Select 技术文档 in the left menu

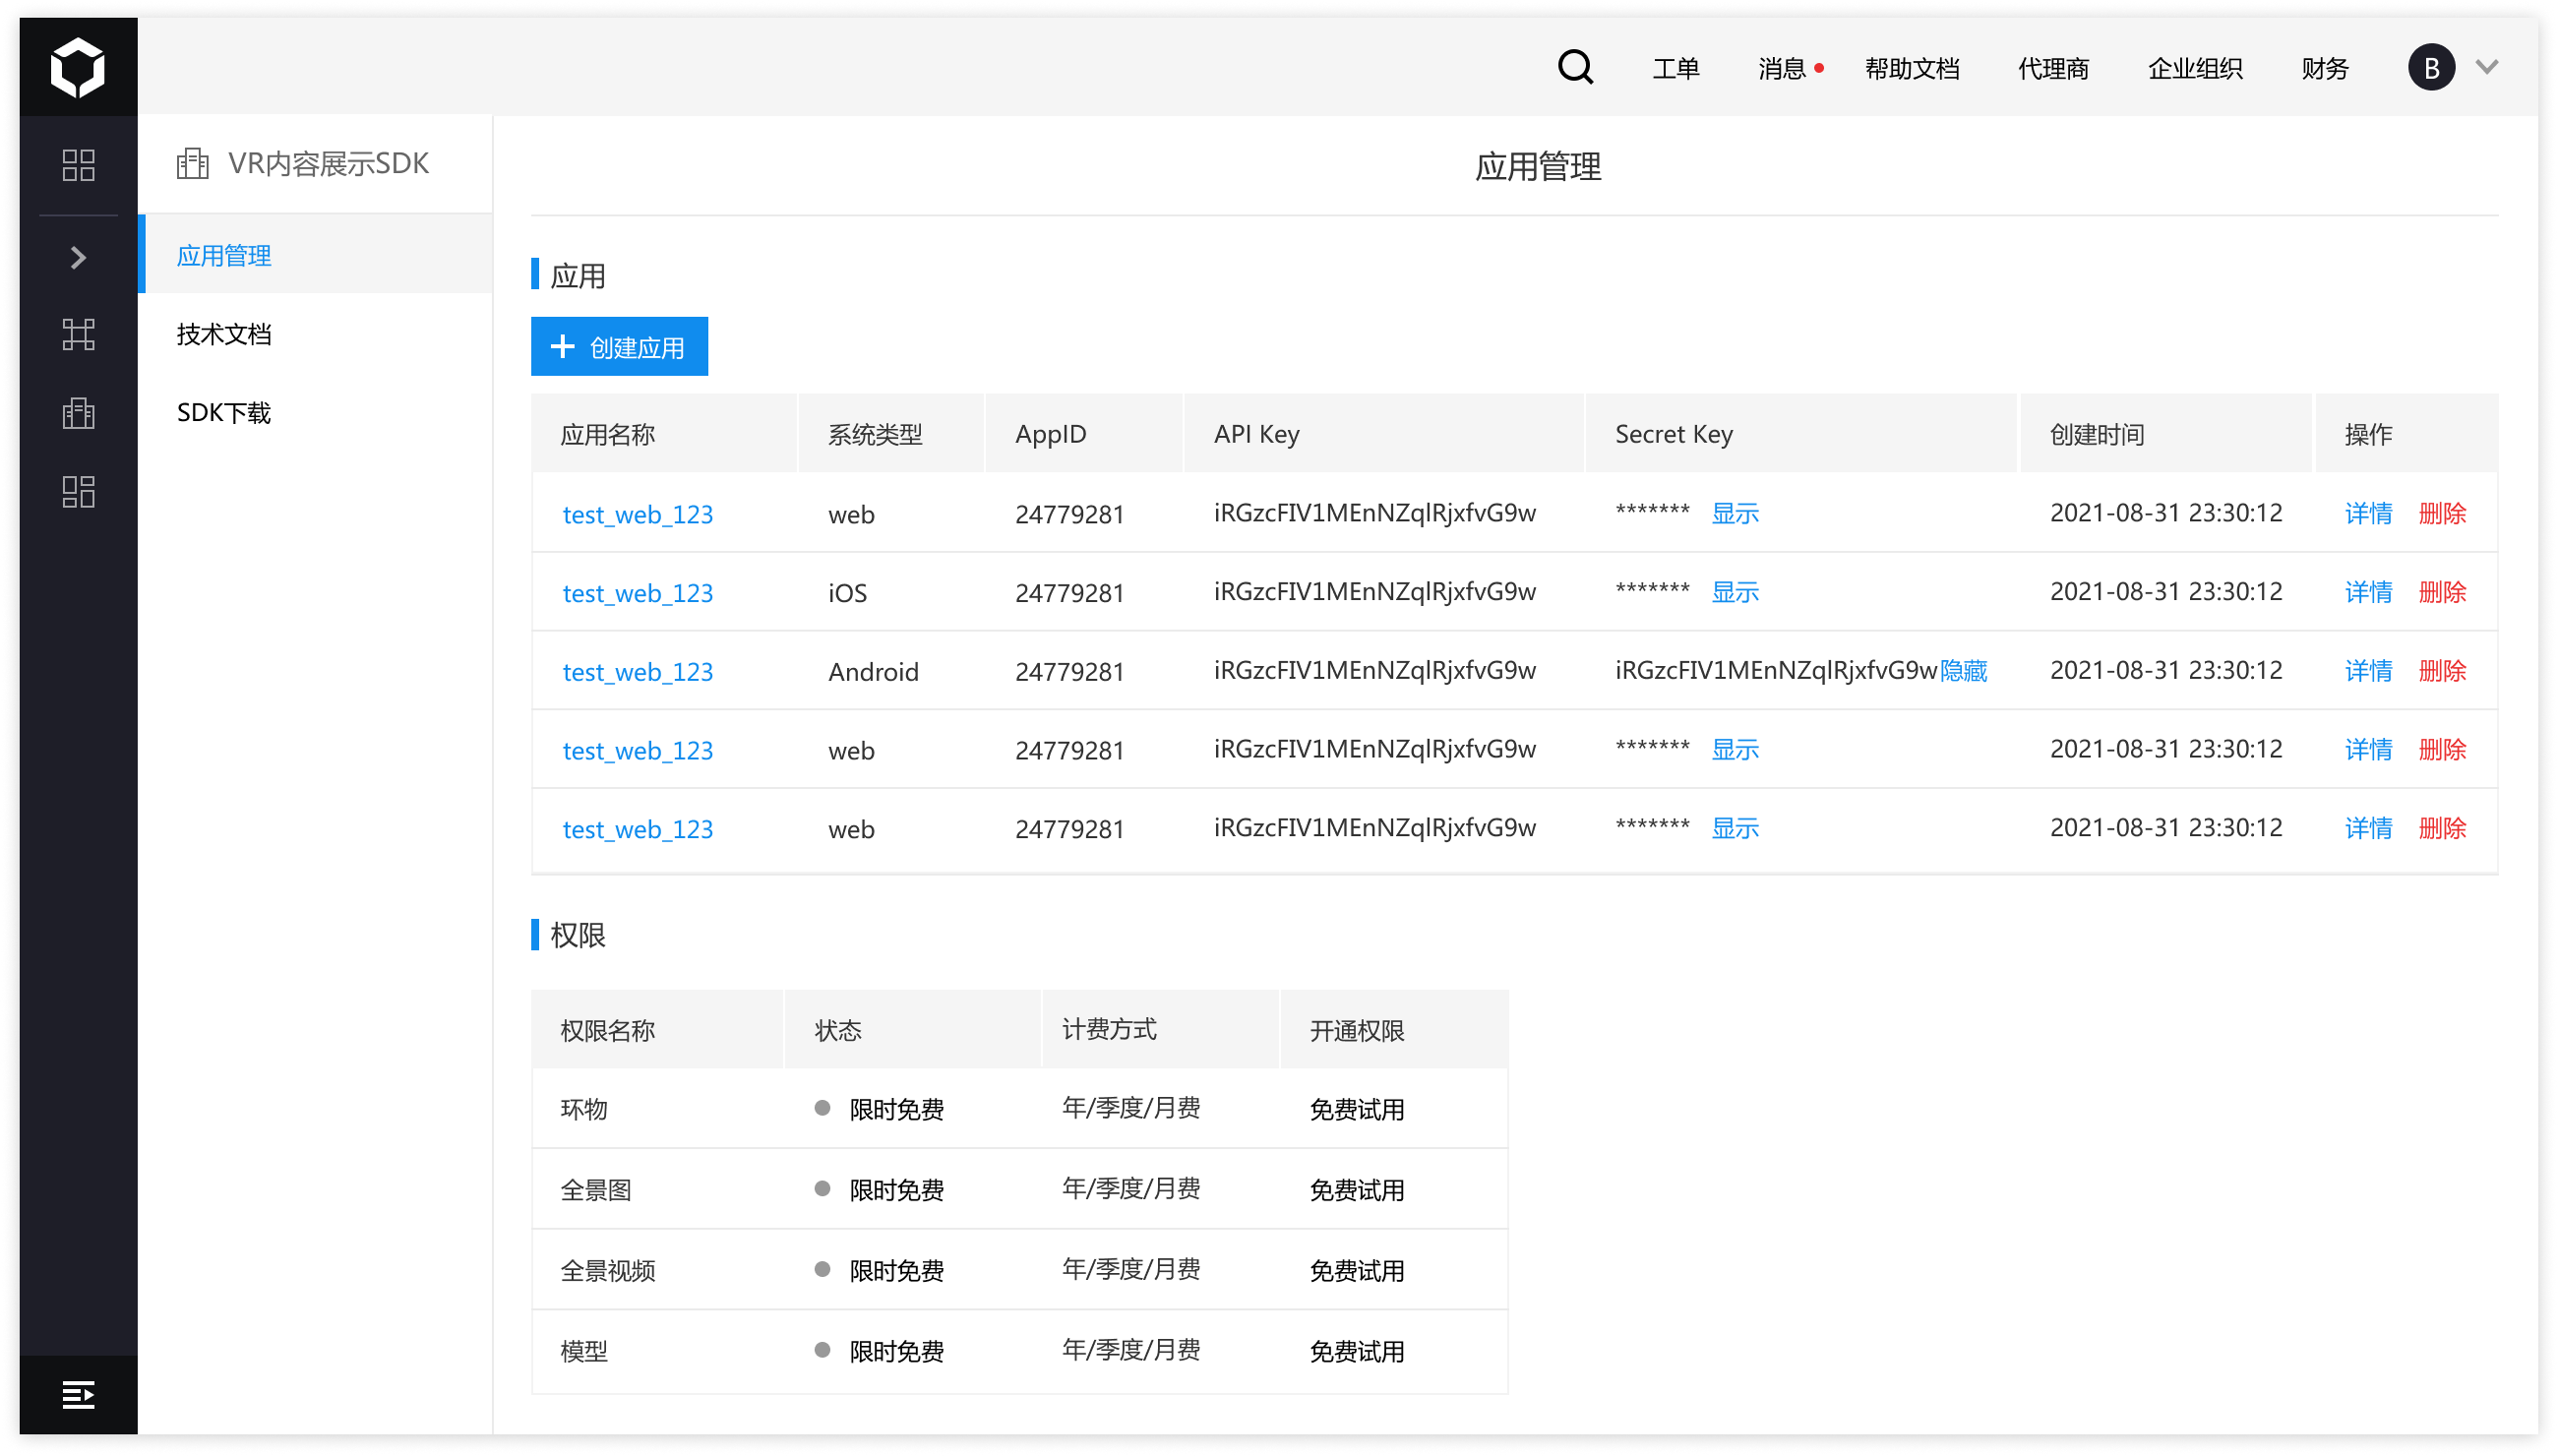[224, 334]
